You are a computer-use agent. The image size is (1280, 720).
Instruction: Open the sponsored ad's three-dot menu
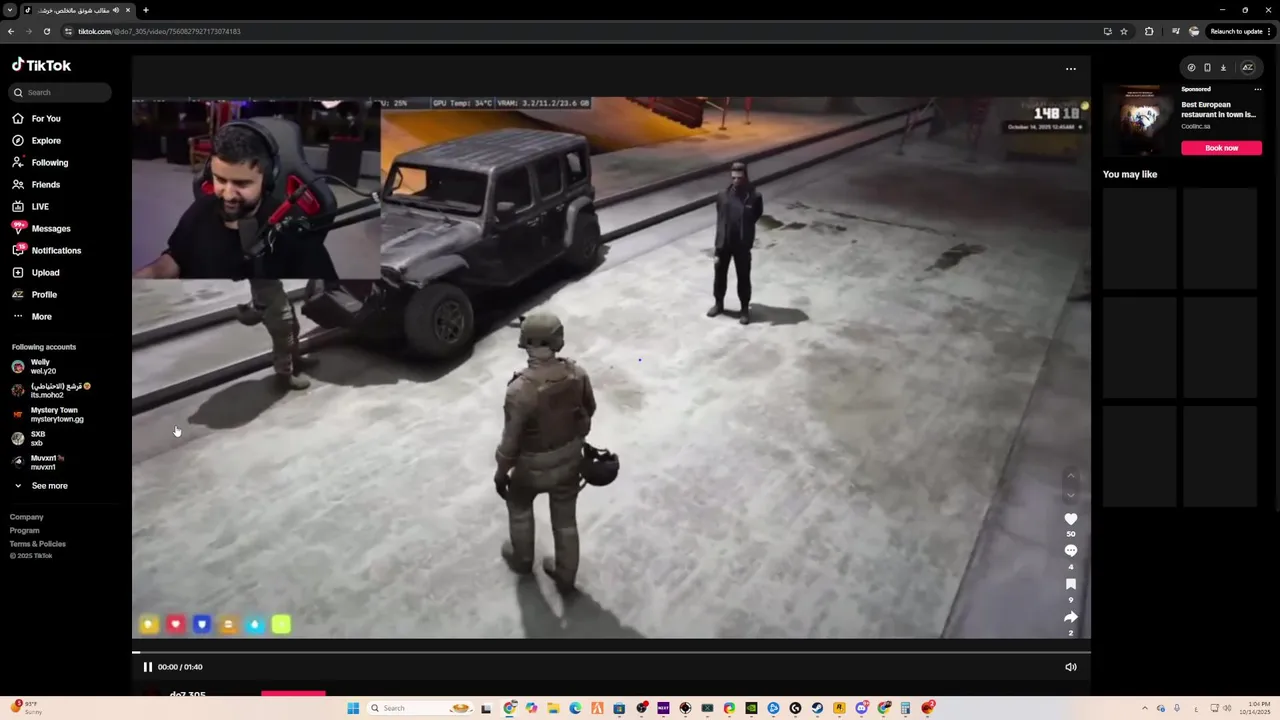(1257, 89)
